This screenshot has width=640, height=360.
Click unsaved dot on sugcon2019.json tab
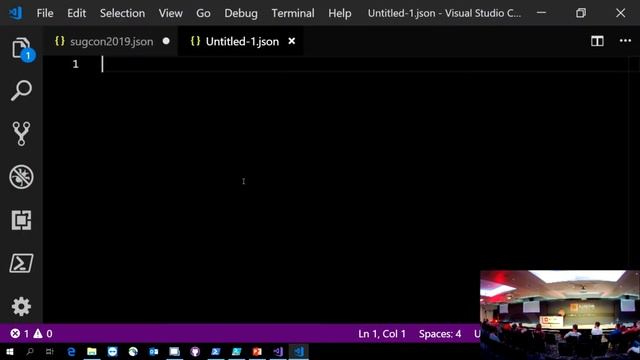tap(166, 41)
